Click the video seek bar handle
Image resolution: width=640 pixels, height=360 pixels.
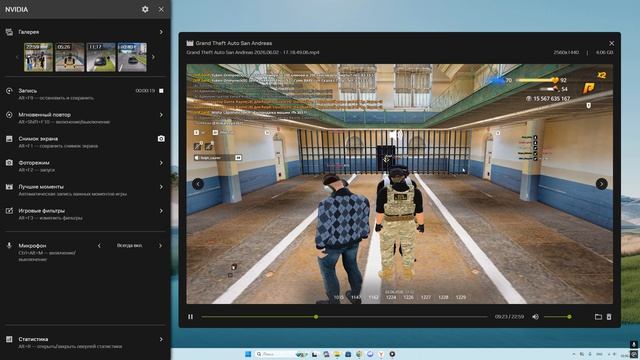316,317
